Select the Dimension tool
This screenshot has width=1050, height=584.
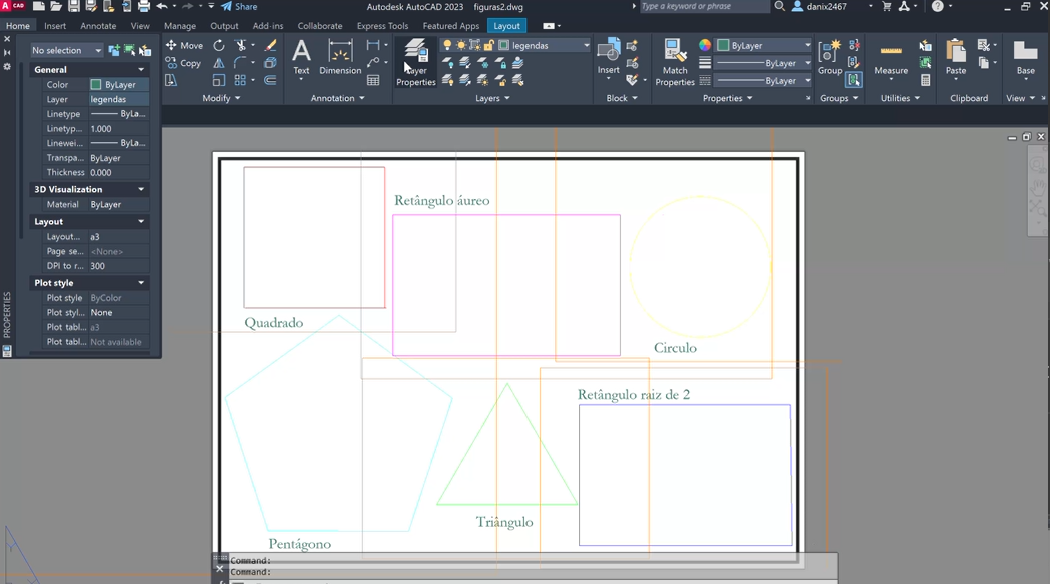340,57
